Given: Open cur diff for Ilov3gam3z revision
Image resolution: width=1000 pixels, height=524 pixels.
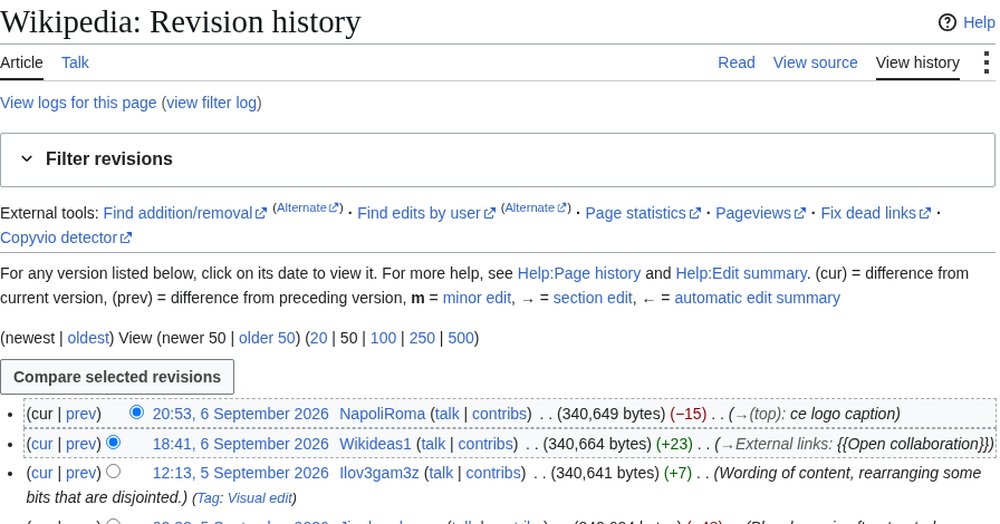Looking at the screenshot, I should pos(42,473).
